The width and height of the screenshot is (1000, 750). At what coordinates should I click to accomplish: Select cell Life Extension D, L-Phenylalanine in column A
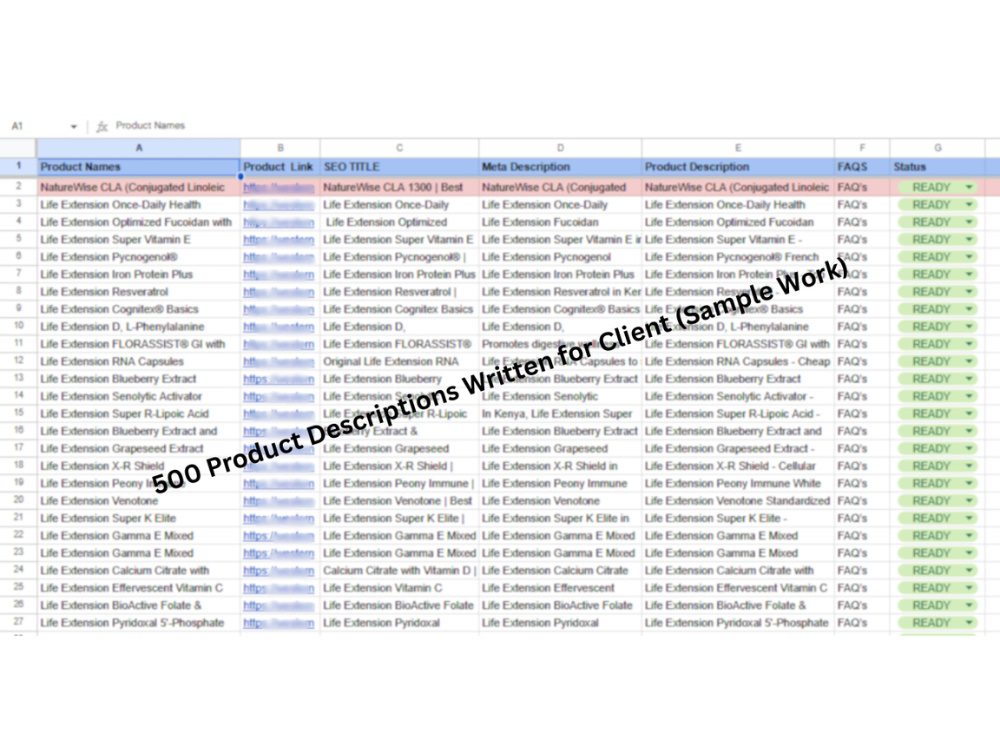138,327
